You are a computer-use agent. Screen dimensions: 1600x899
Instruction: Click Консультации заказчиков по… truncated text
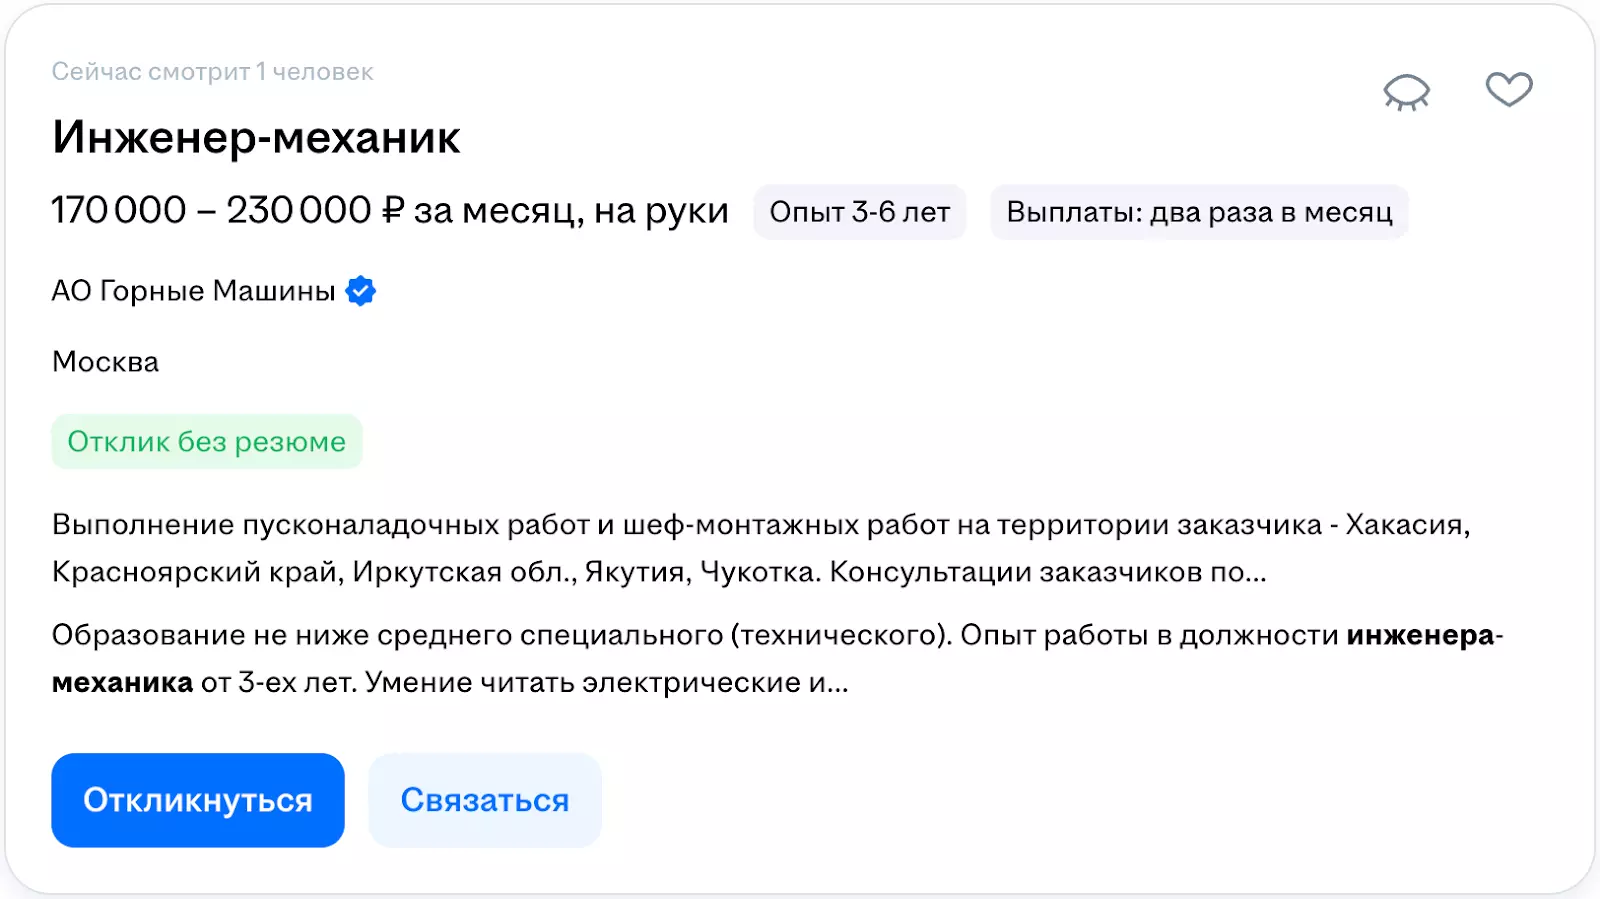pos(1047,573)
